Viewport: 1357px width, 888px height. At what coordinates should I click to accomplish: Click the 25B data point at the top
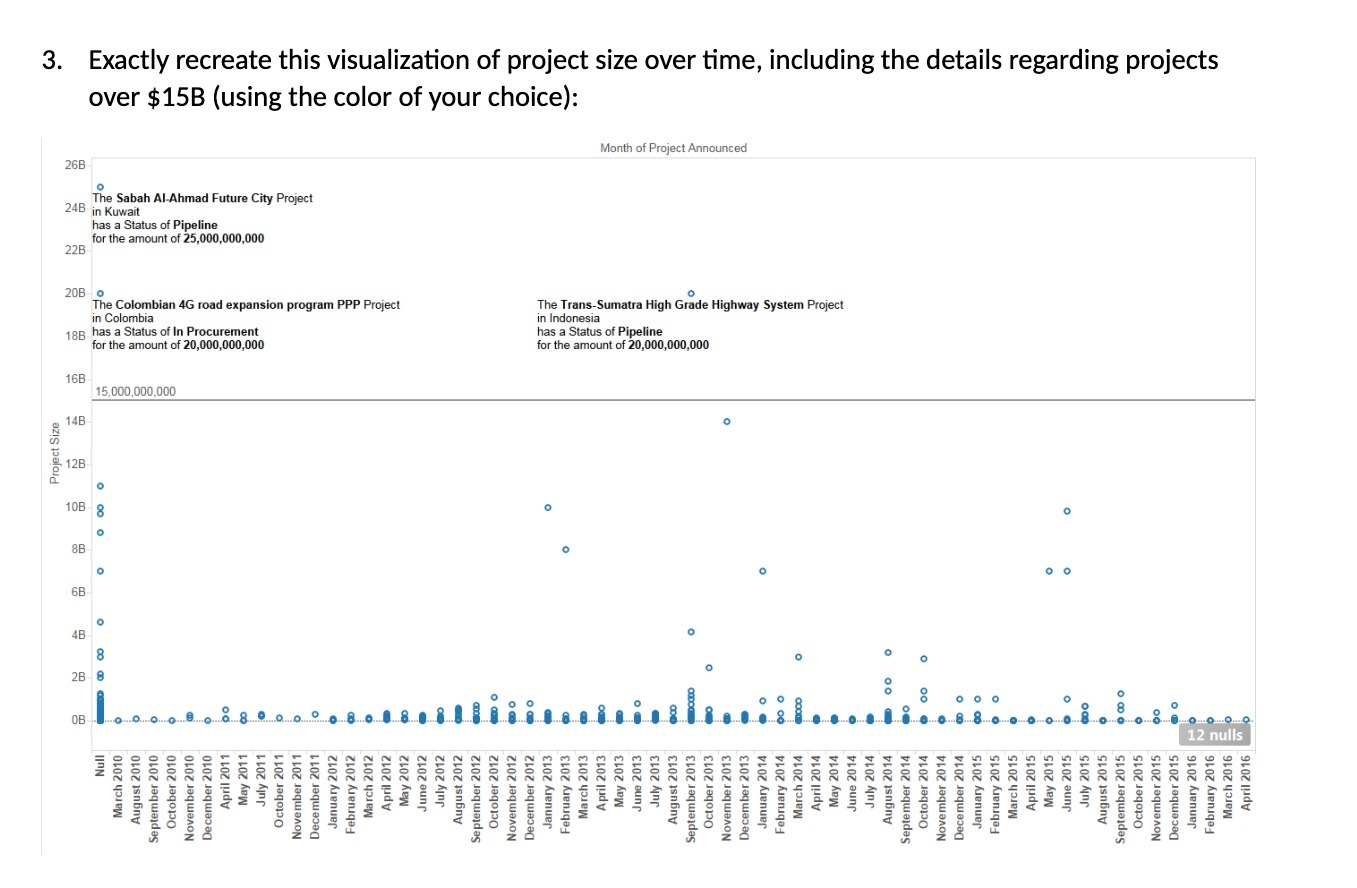pos(100,187)
